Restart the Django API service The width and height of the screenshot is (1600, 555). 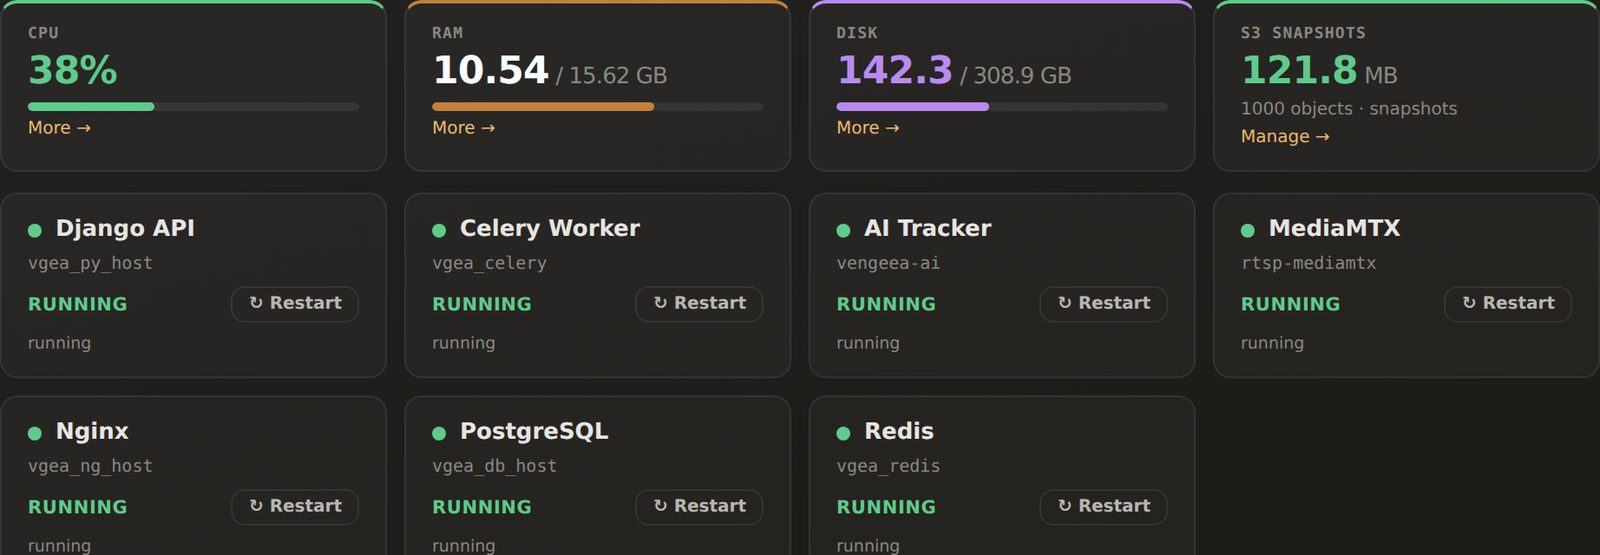(x=295, y=304)
